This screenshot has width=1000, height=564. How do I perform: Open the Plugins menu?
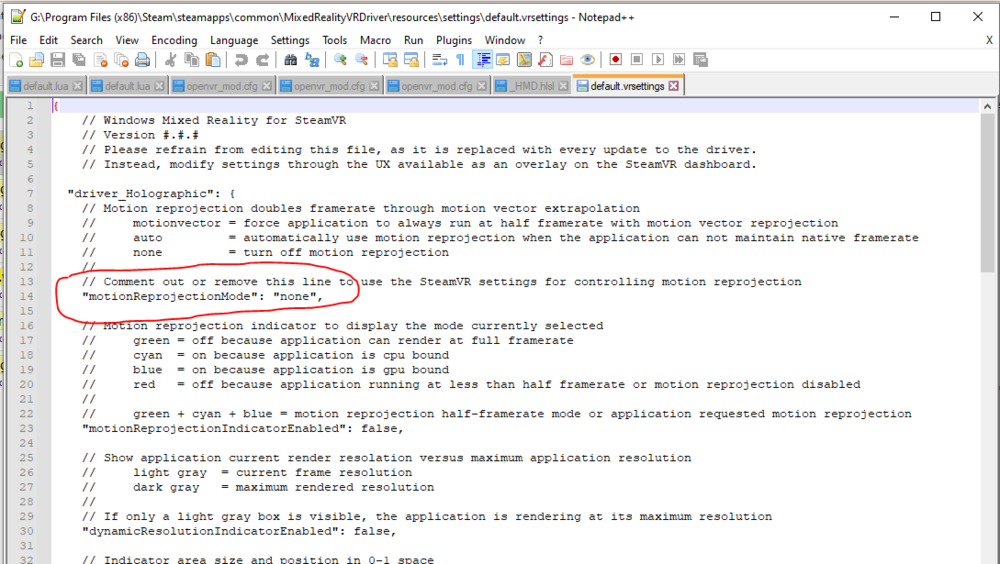[454, 40]
